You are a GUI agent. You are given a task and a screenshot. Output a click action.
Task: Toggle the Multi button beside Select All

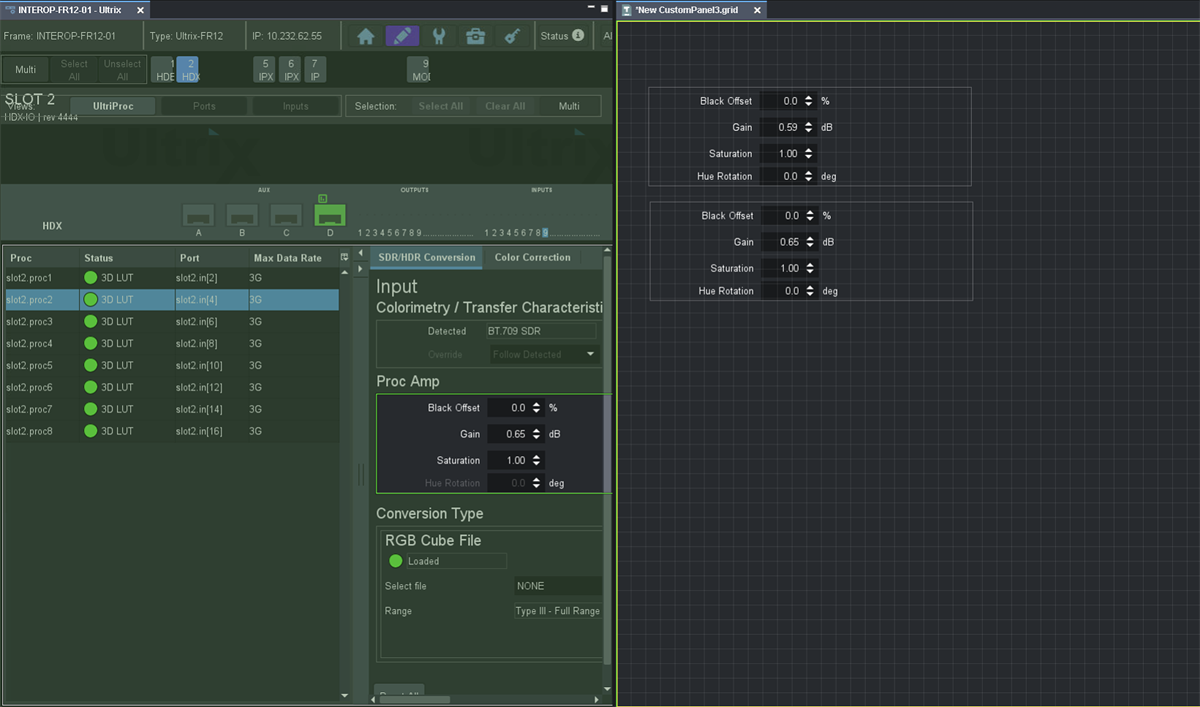click(x=26, y=70)
